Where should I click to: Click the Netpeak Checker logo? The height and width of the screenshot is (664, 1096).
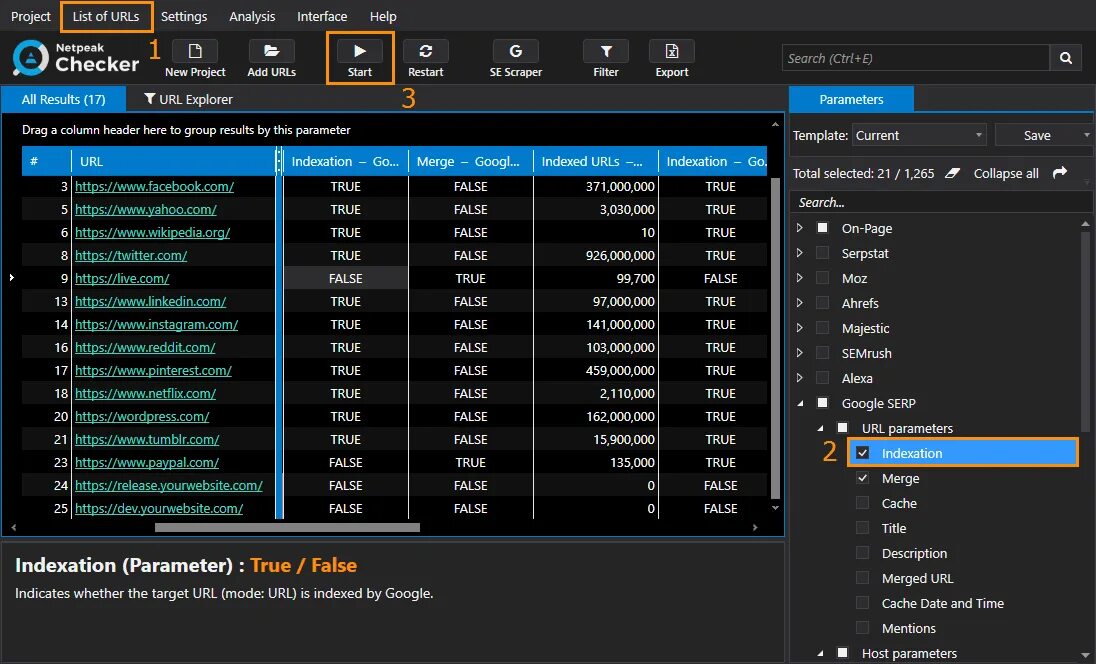pos(75,57)
